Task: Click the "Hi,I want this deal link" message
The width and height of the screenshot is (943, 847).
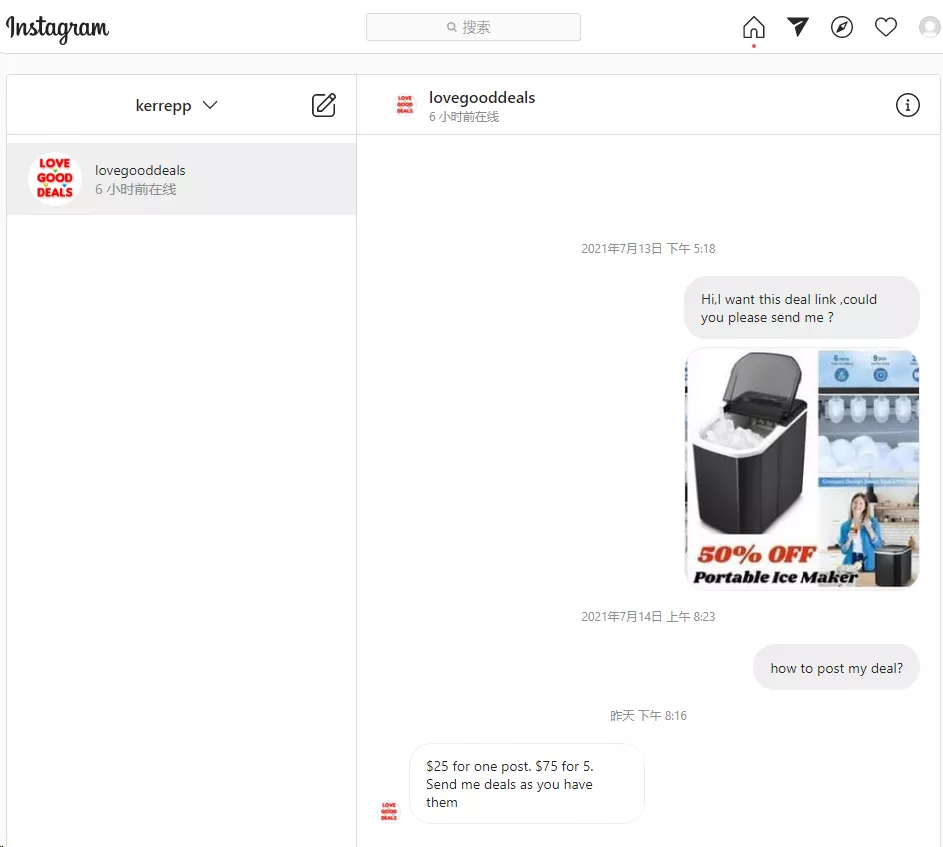Action: click(802, 308)
